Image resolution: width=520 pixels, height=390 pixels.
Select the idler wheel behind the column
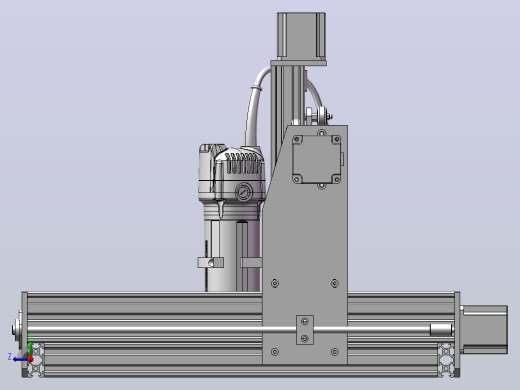(x=322, y=116)
